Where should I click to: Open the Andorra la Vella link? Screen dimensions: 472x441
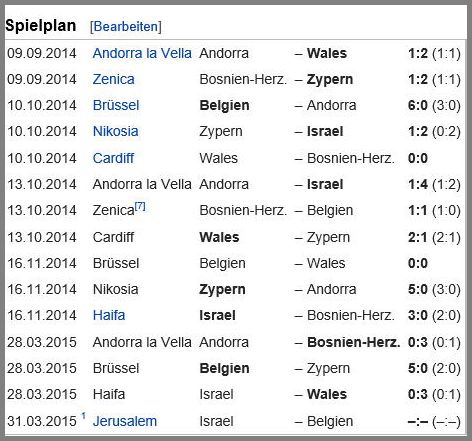click(x=142, y=53)
